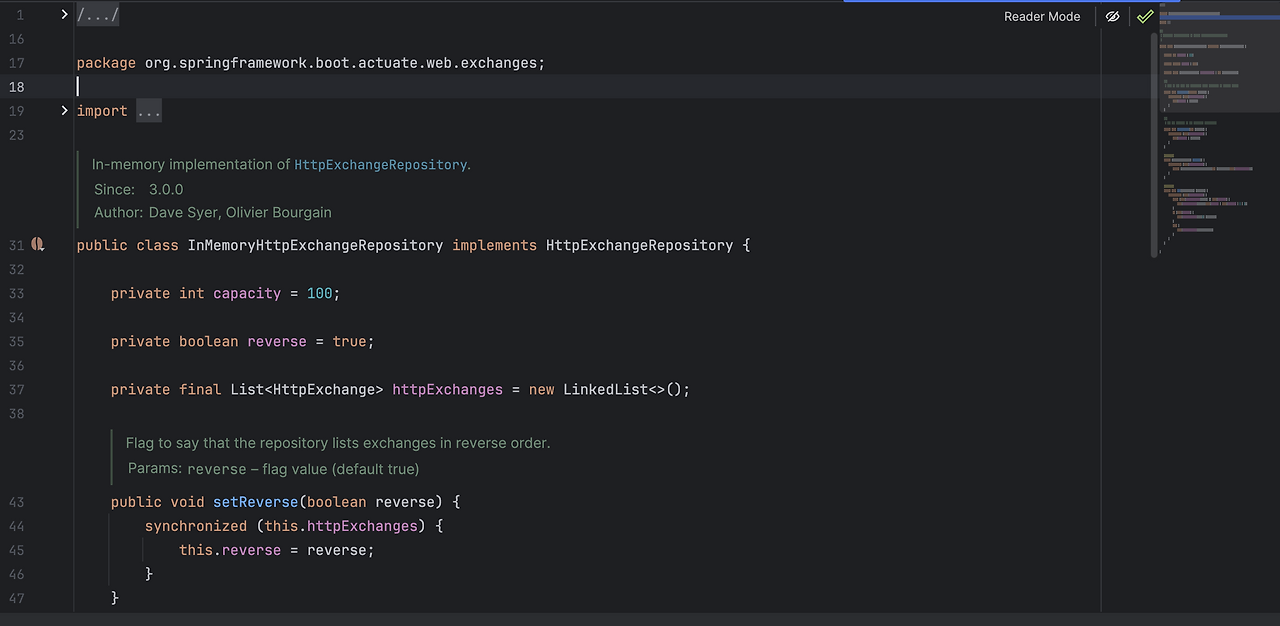1280x626 pixels.
Task: Click the fold arrow next to line 1
Action: (x=64, y=14)
